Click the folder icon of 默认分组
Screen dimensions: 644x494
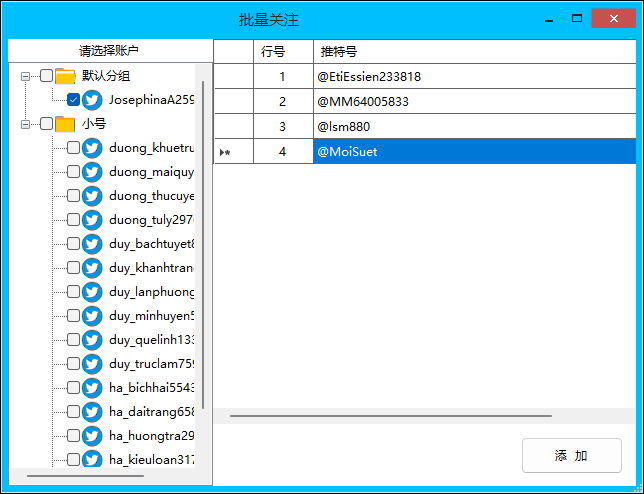coord(66,76)
